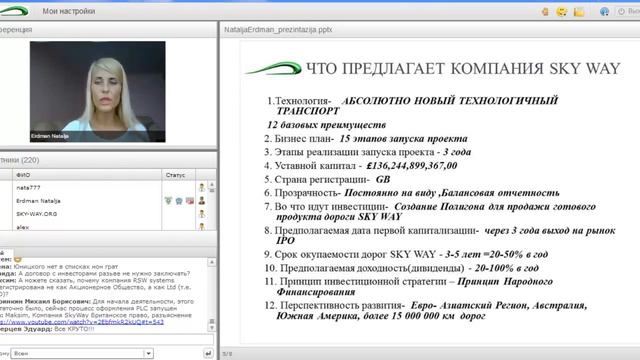640x360 pixels.
Task: Open the Мои настройки menu
Action: [69, 11]
